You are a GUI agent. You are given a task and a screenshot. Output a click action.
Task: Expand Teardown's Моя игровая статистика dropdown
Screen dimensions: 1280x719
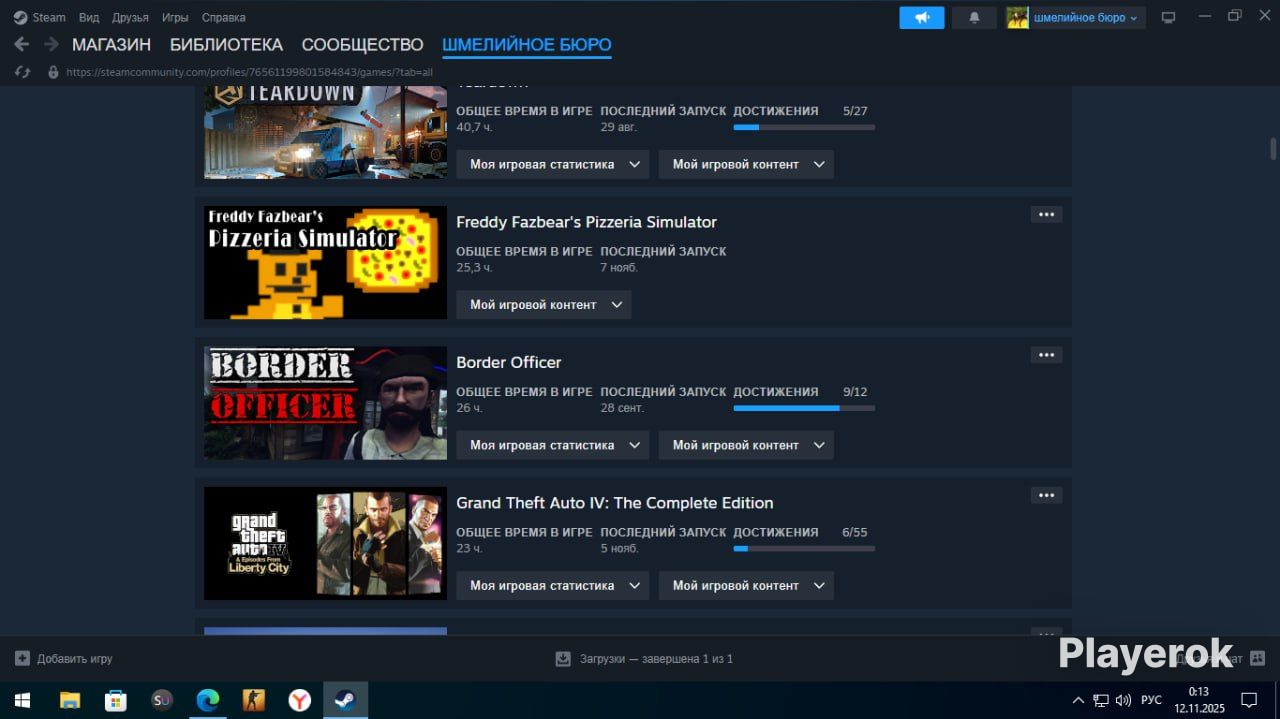coord(553,164)
